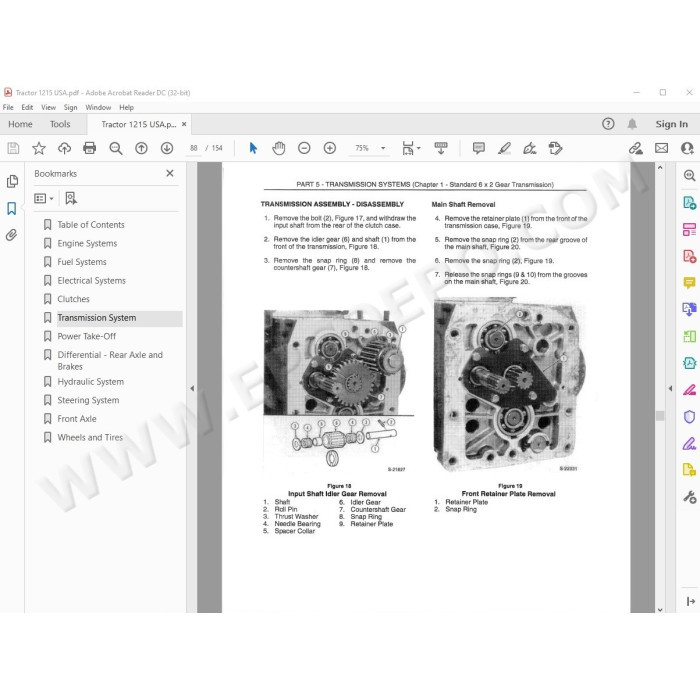The width and height of the screenshot is (700, 700).
Task: Close the Tractor 1215 USA.pdf tab
Action: pyautogui.click(x=184, y=124)
